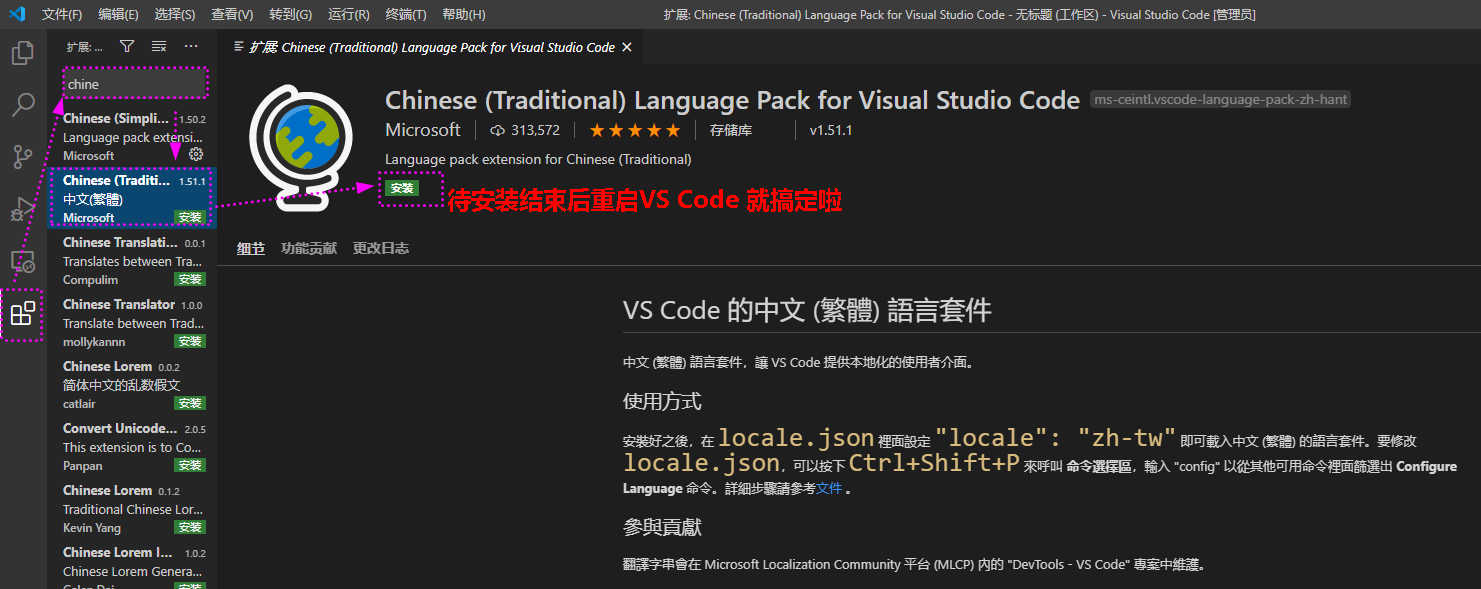The height and width of the screenshot is (589, 1481).
Task: Click the version number v1.51.1
Action: click(x=831, y=130)
